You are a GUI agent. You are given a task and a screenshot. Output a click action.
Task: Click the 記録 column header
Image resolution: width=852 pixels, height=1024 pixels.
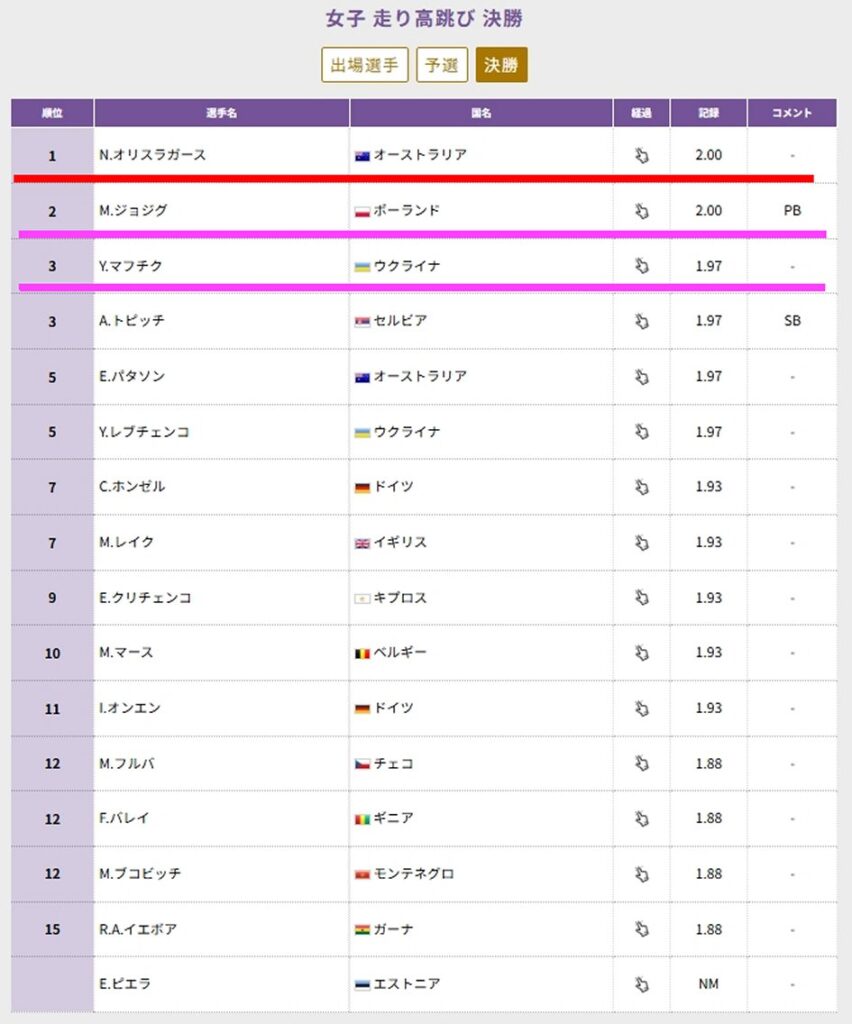pos(709,113)
